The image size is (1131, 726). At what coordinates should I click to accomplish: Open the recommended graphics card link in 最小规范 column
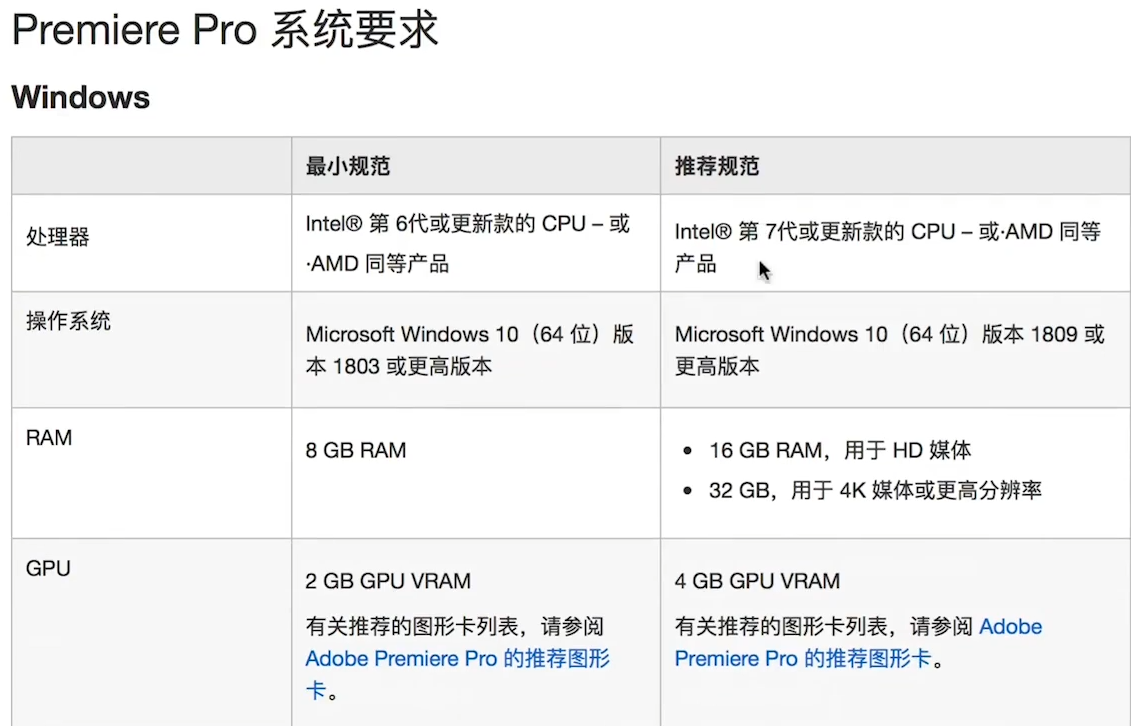coord(457,659)
